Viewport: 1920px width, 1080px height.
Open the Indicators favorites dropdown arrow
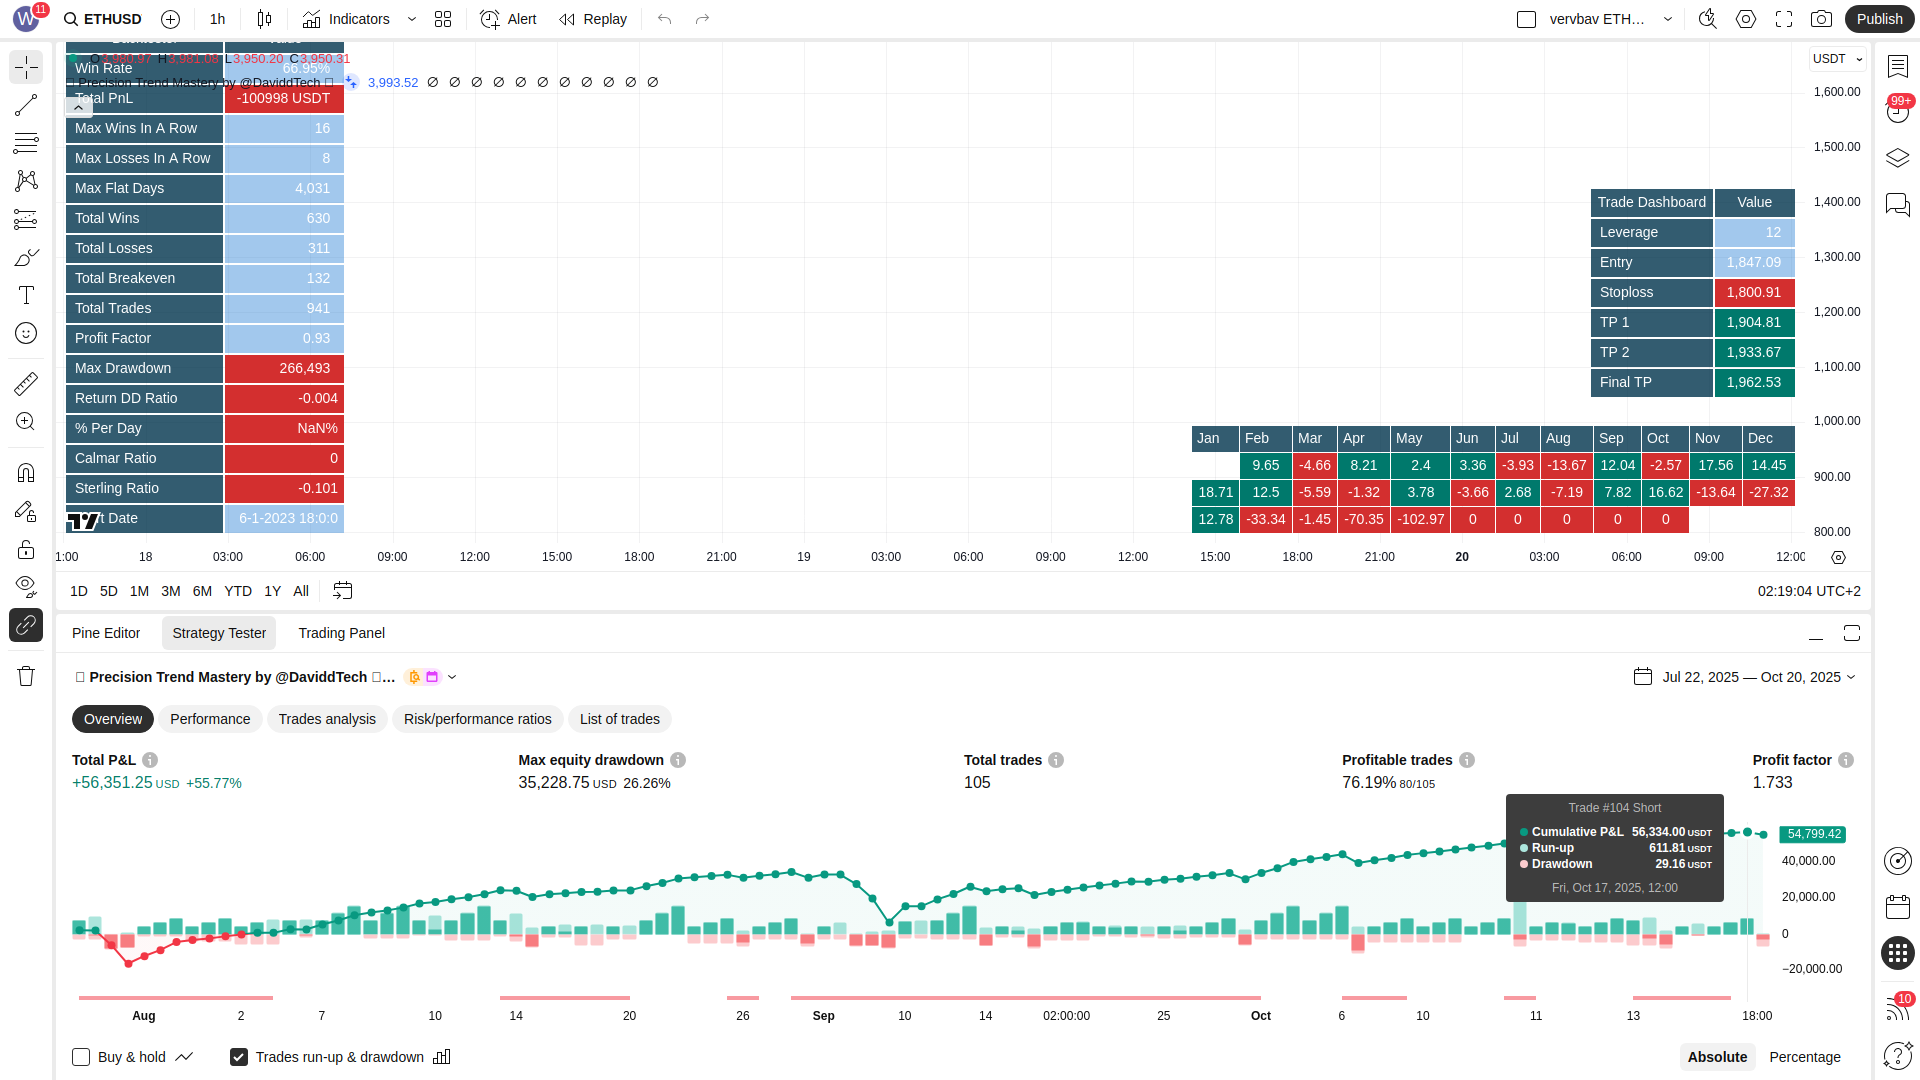click(x=412, y=19)
